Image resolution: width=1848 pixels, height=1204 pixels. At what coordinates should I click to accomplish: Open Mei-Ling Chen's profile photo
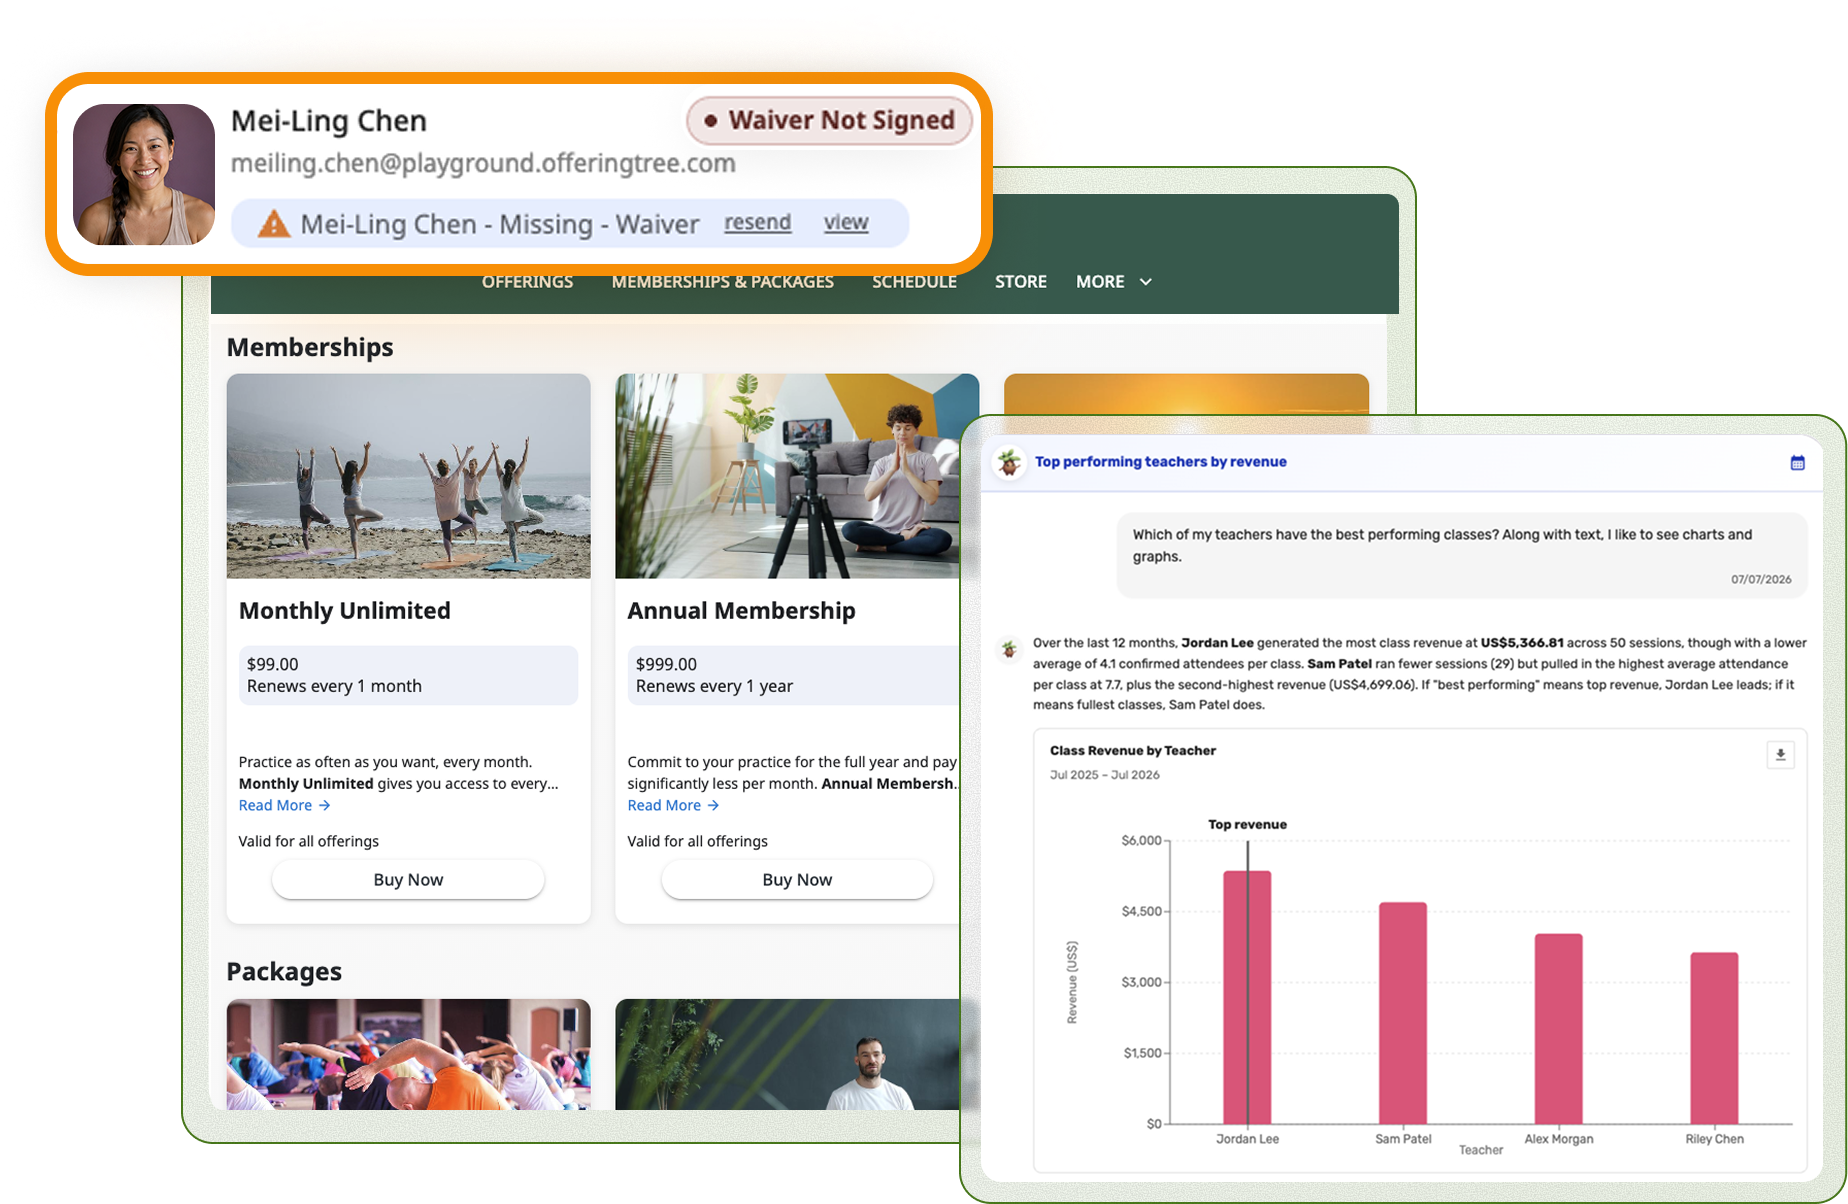click(144, 174)
